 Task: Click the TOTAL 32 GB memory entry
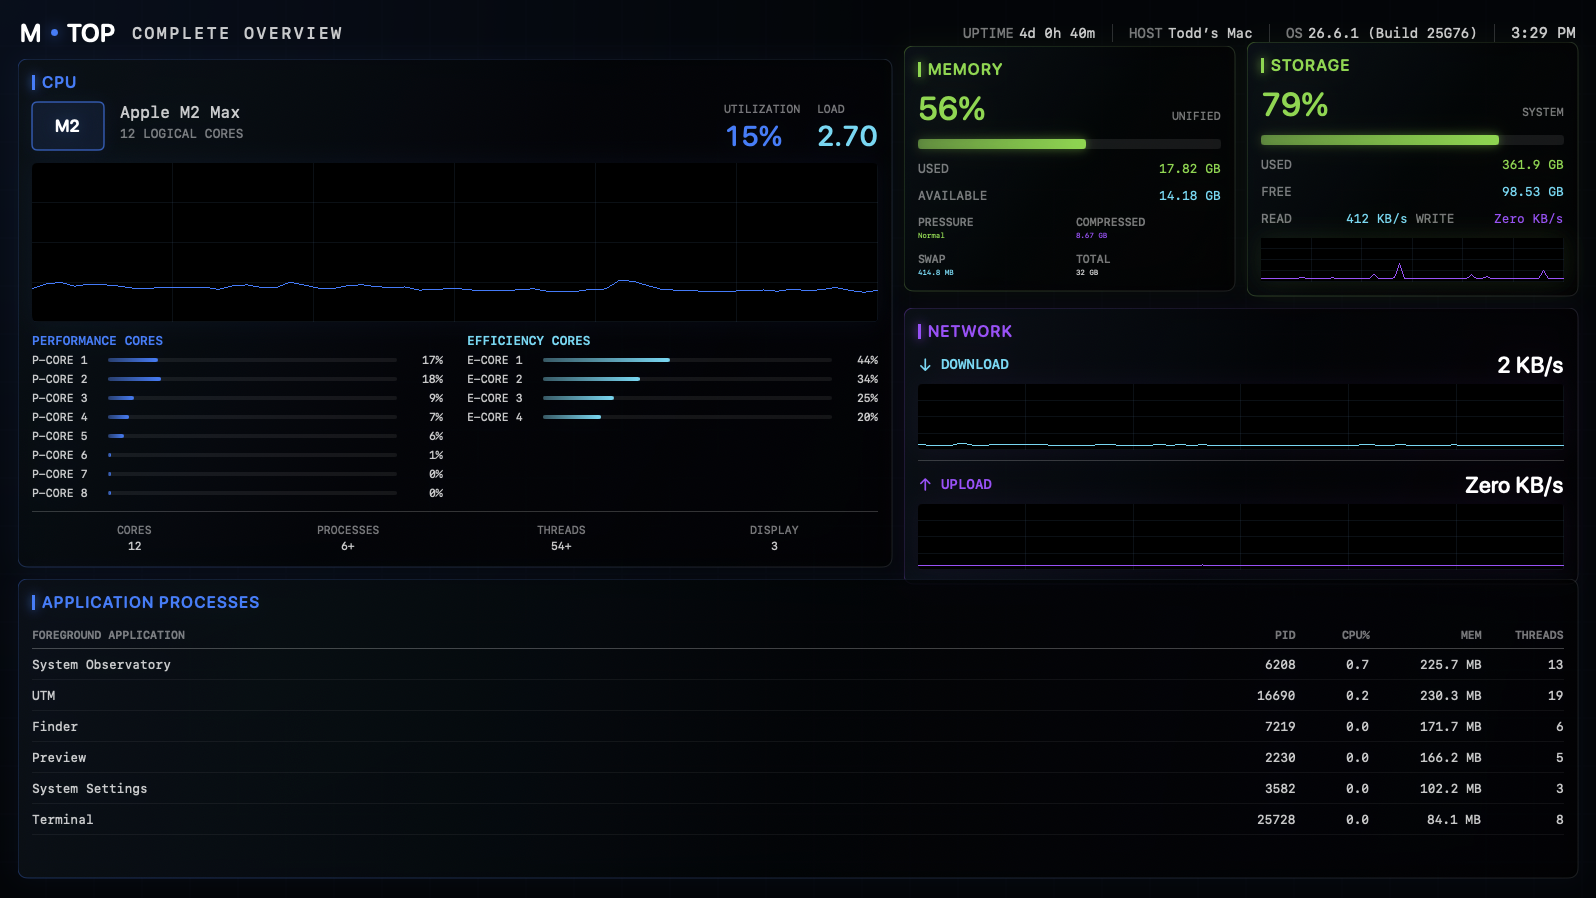tap(1093, 265)
